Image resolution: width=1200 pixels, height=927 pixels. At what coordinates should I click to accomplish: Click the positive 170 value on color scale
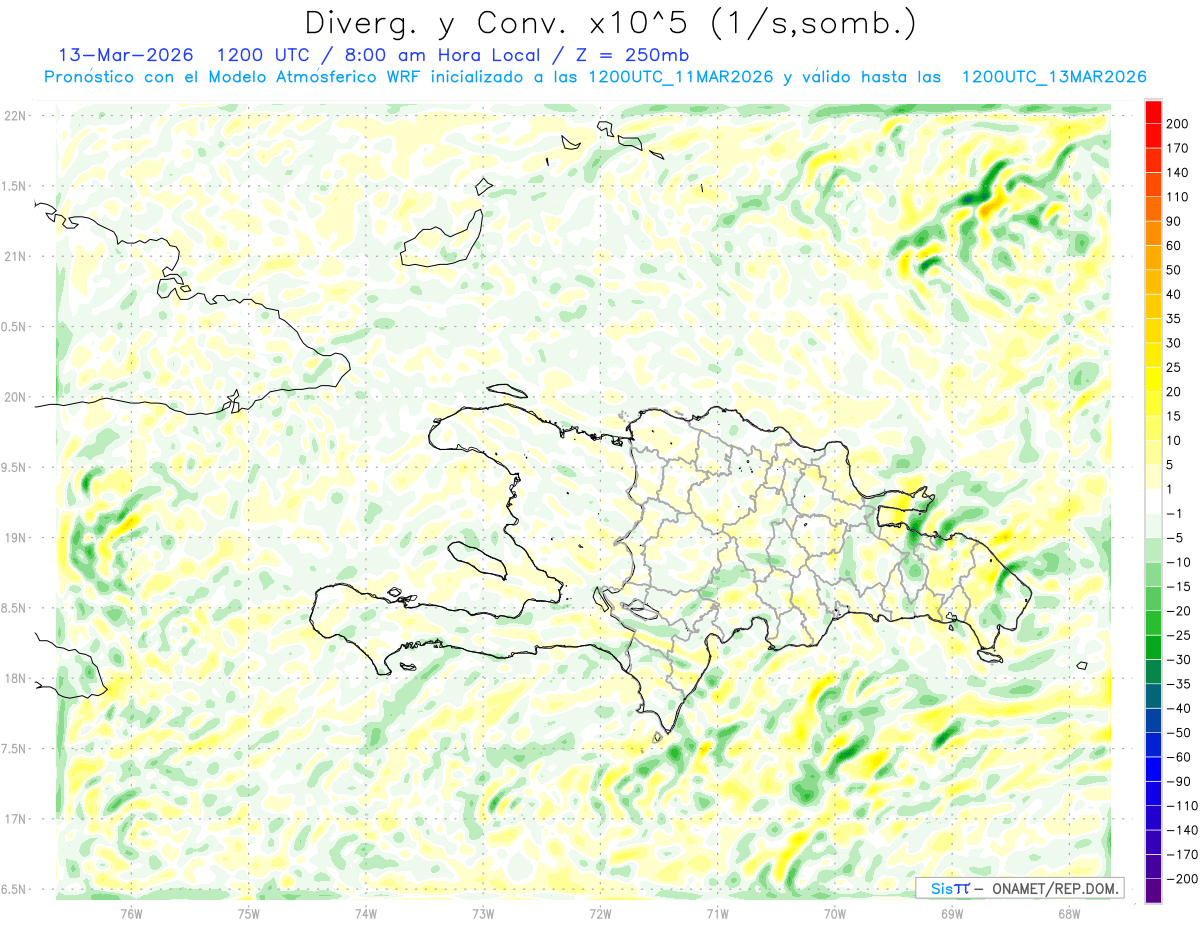click(x=1177, y=148)
